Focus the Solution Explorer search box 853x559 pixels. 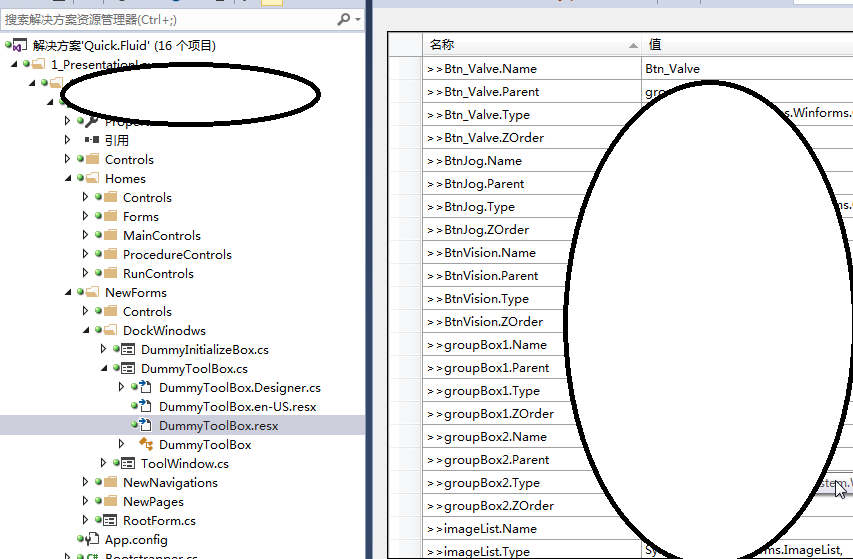(x=169, y=20)
